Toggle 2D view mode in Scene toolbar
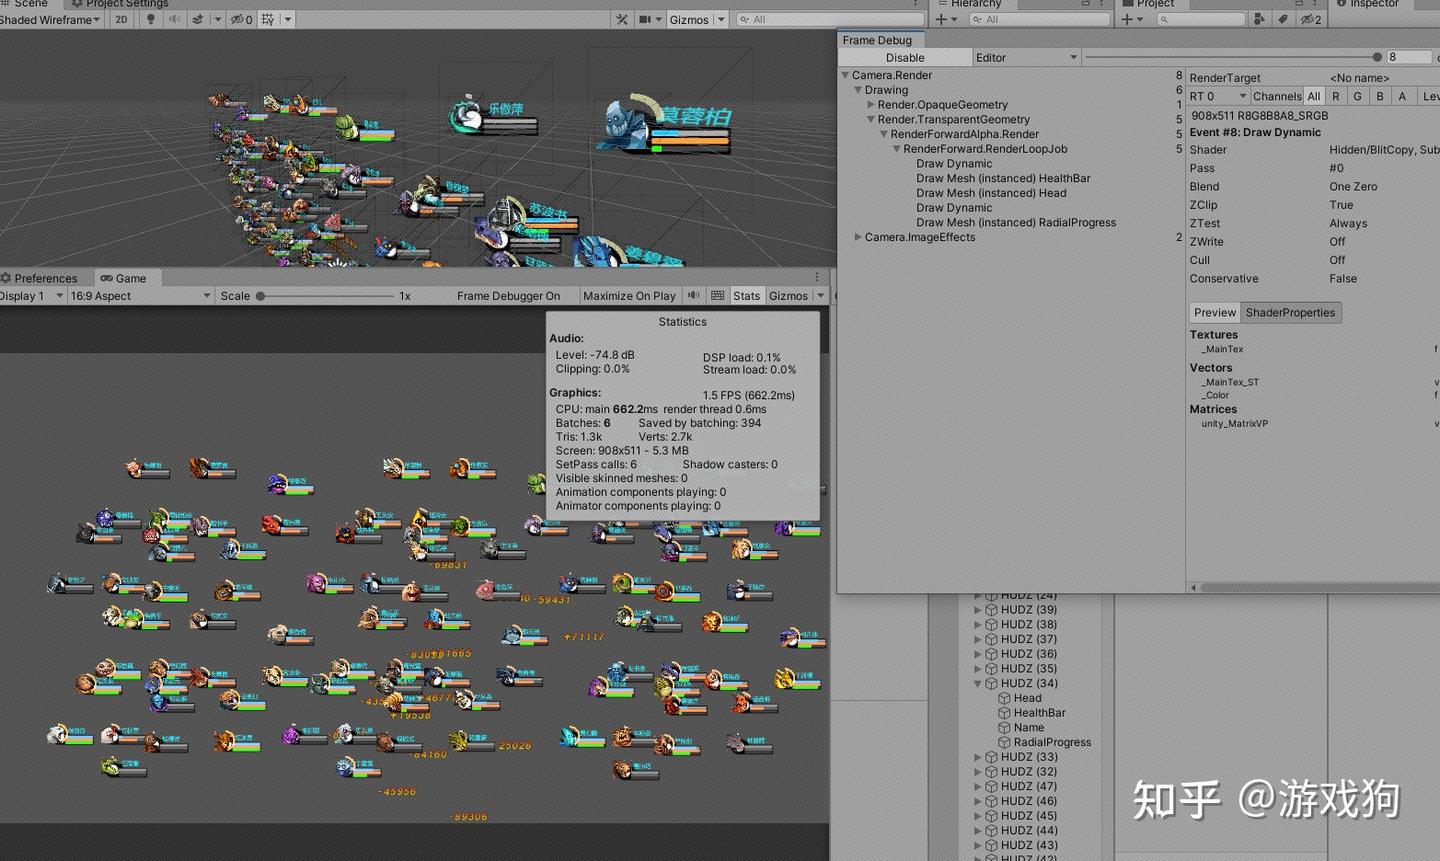 [120, 19]
